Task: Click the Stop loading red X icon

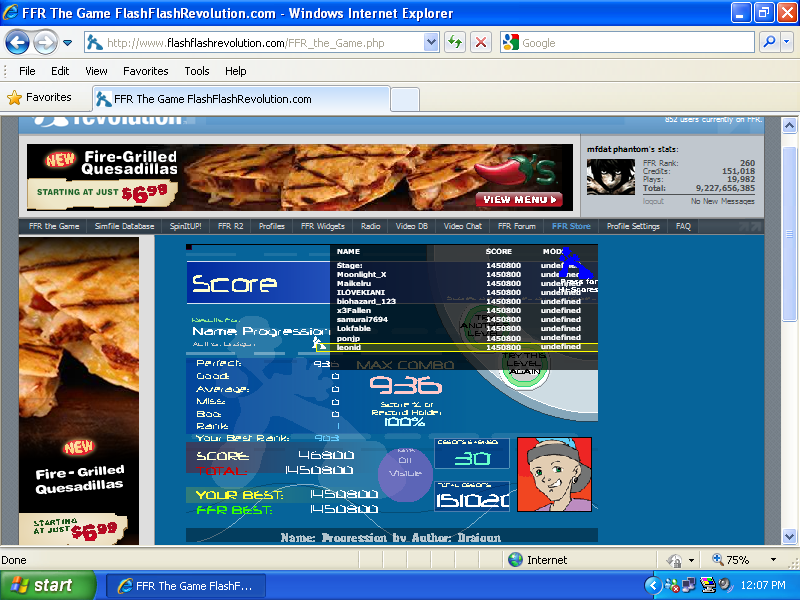Action: (481, 42)
